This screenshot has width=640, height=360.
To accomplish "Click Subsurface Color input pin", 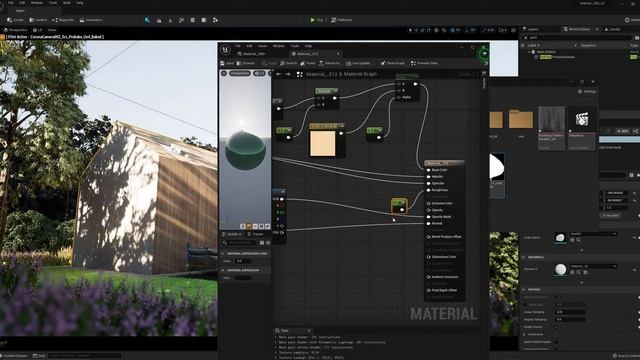I will tap(429, 257).
